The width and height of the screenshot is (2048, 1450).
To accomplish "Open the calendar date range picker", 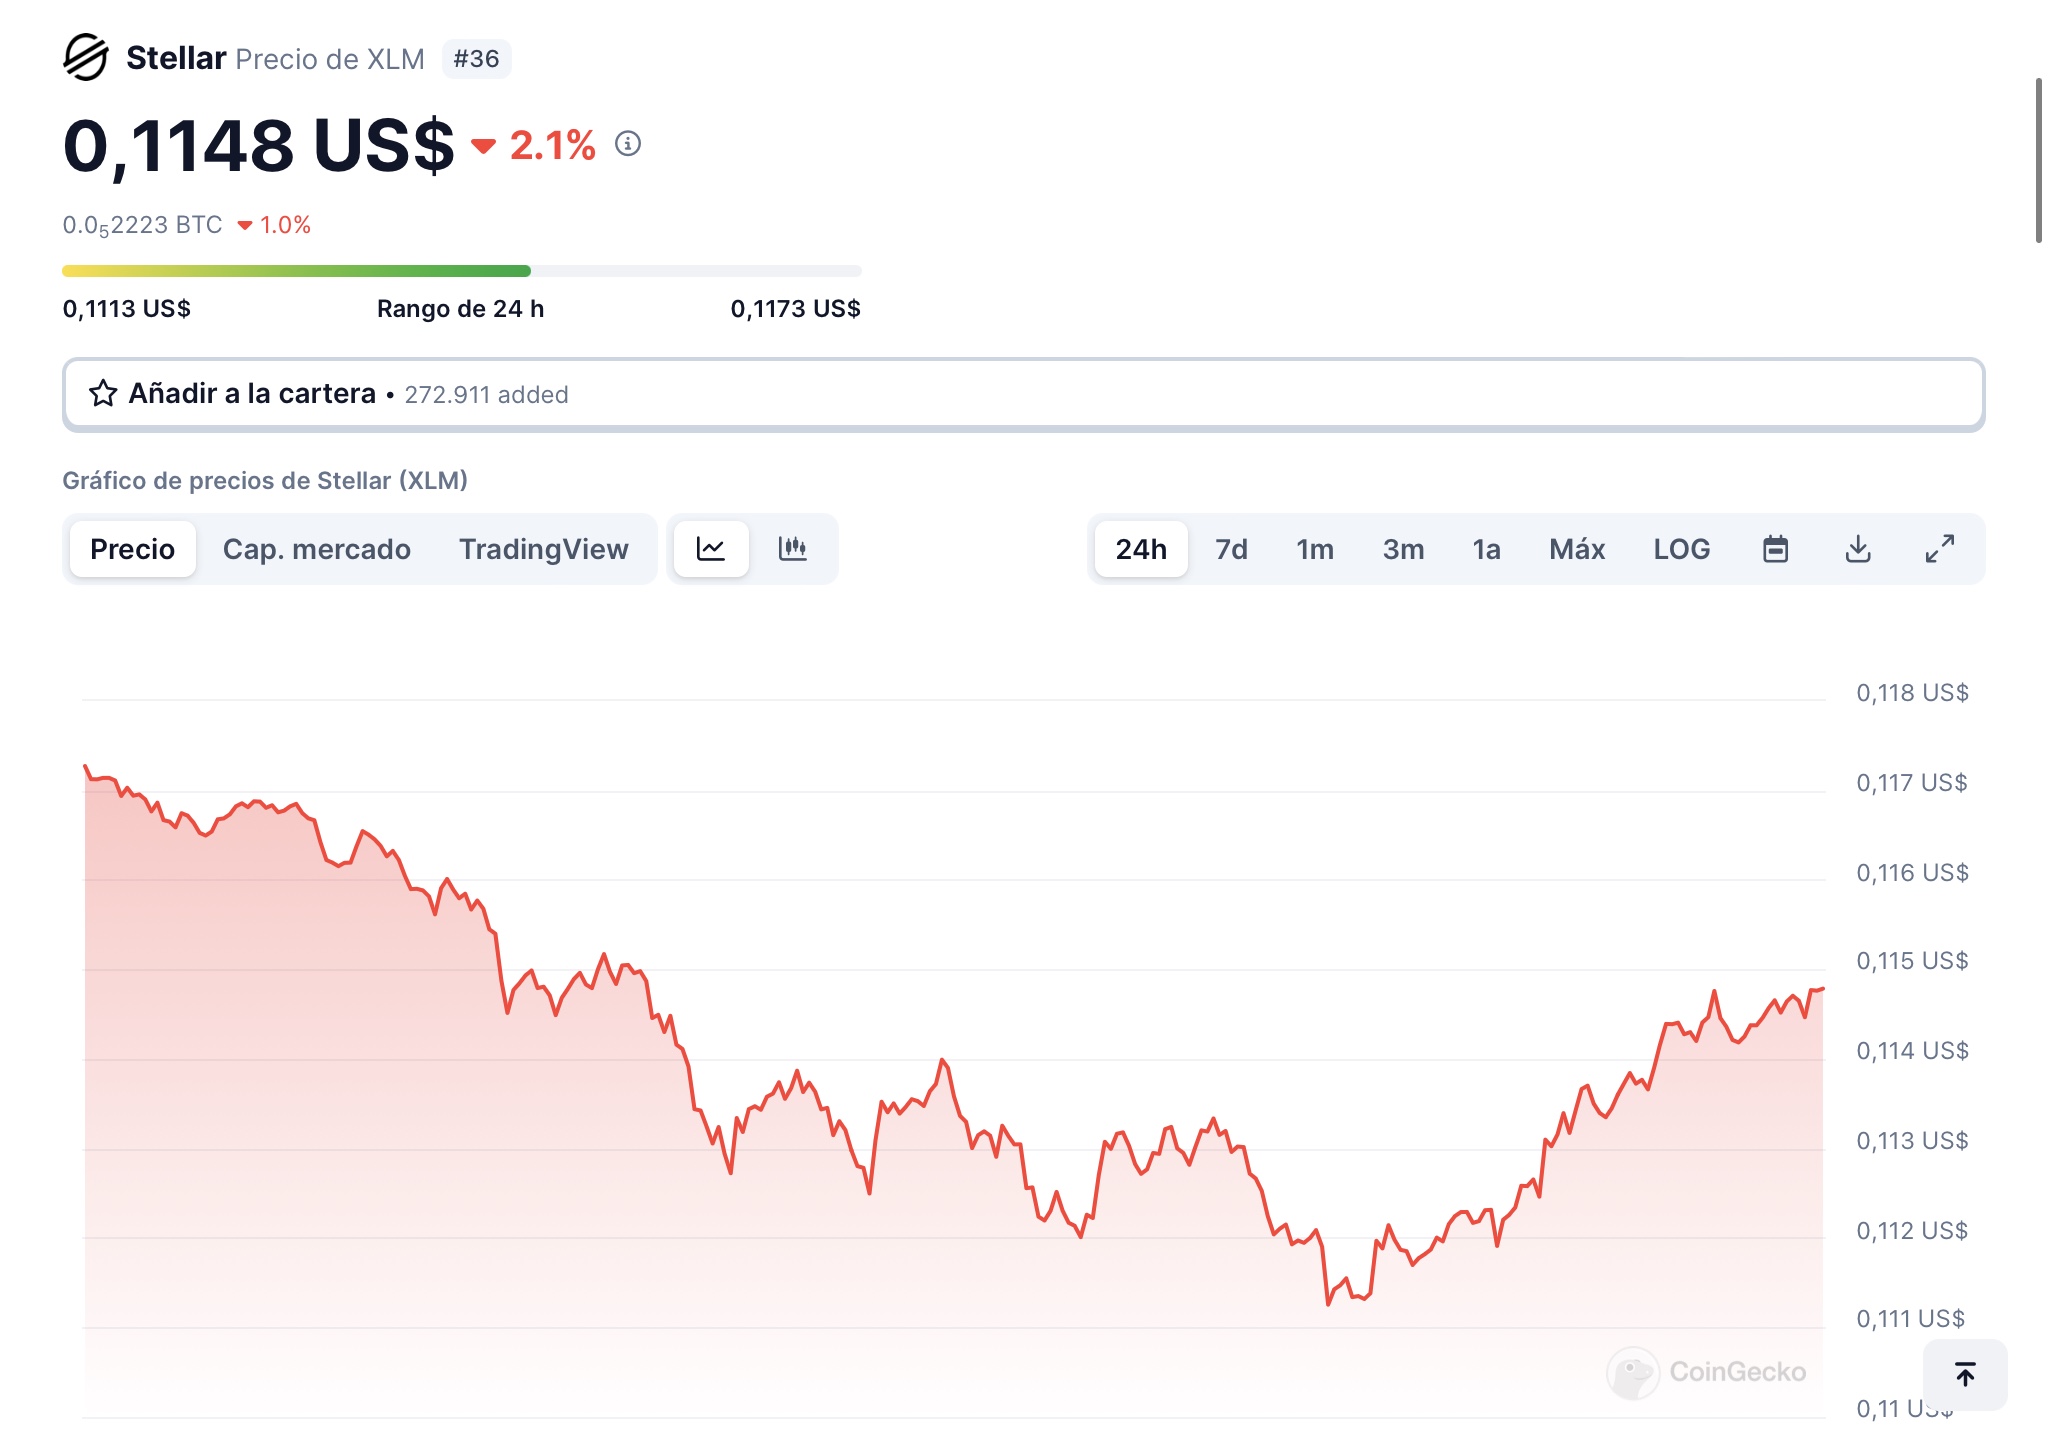I will coord(1775,549).
